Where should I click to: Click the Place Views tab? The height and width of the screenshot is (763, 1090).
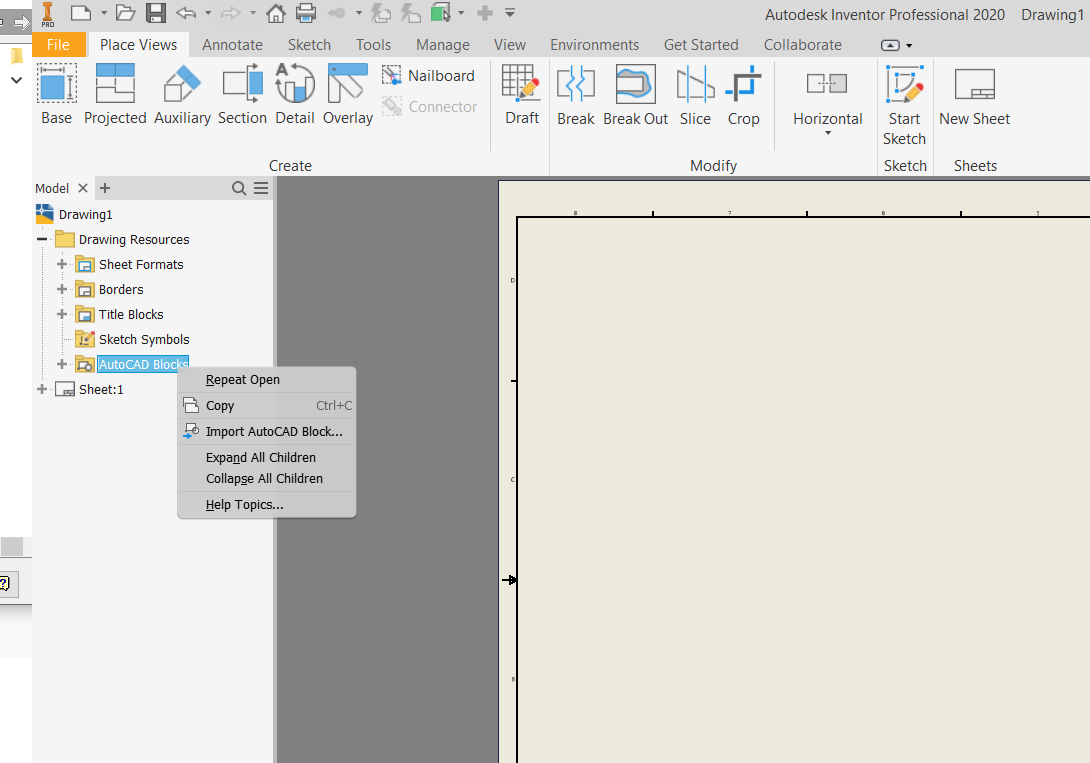138,44
